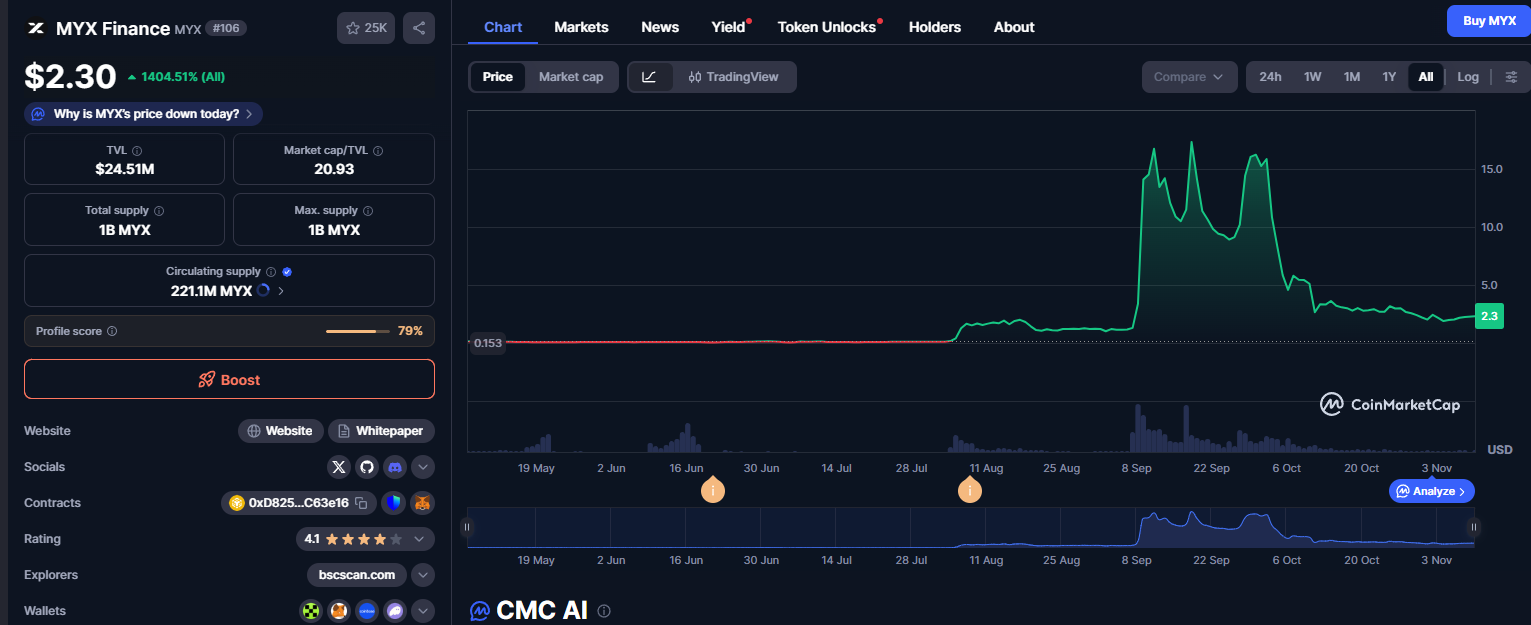Open the GitHub social link
This screenshot has width=1531, height=625.
pyautogui.click(x=367, y=467)
